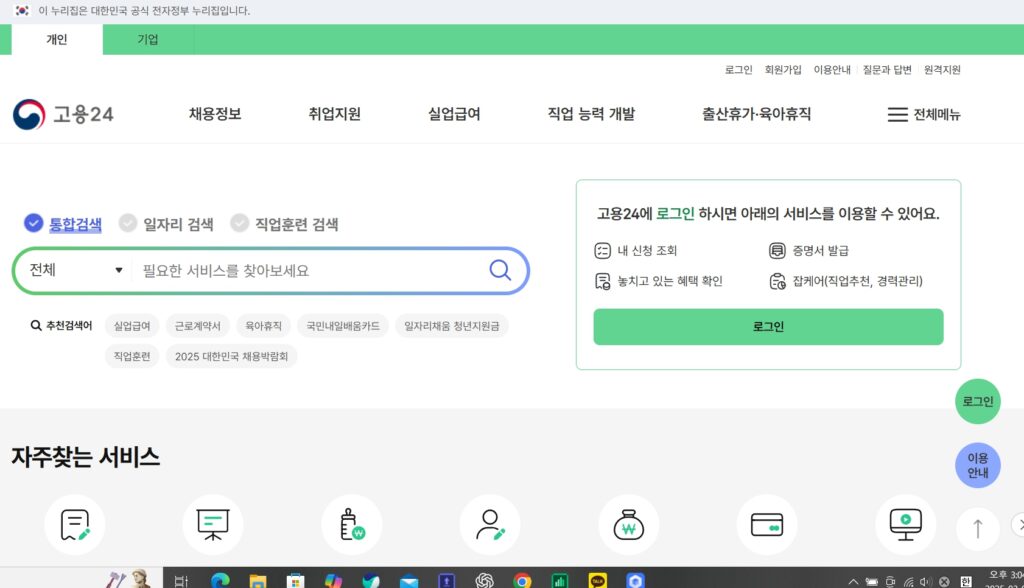1024x588 pixels.
Task: Show hidden system tray icons chevron
Action: coord(853,581)
